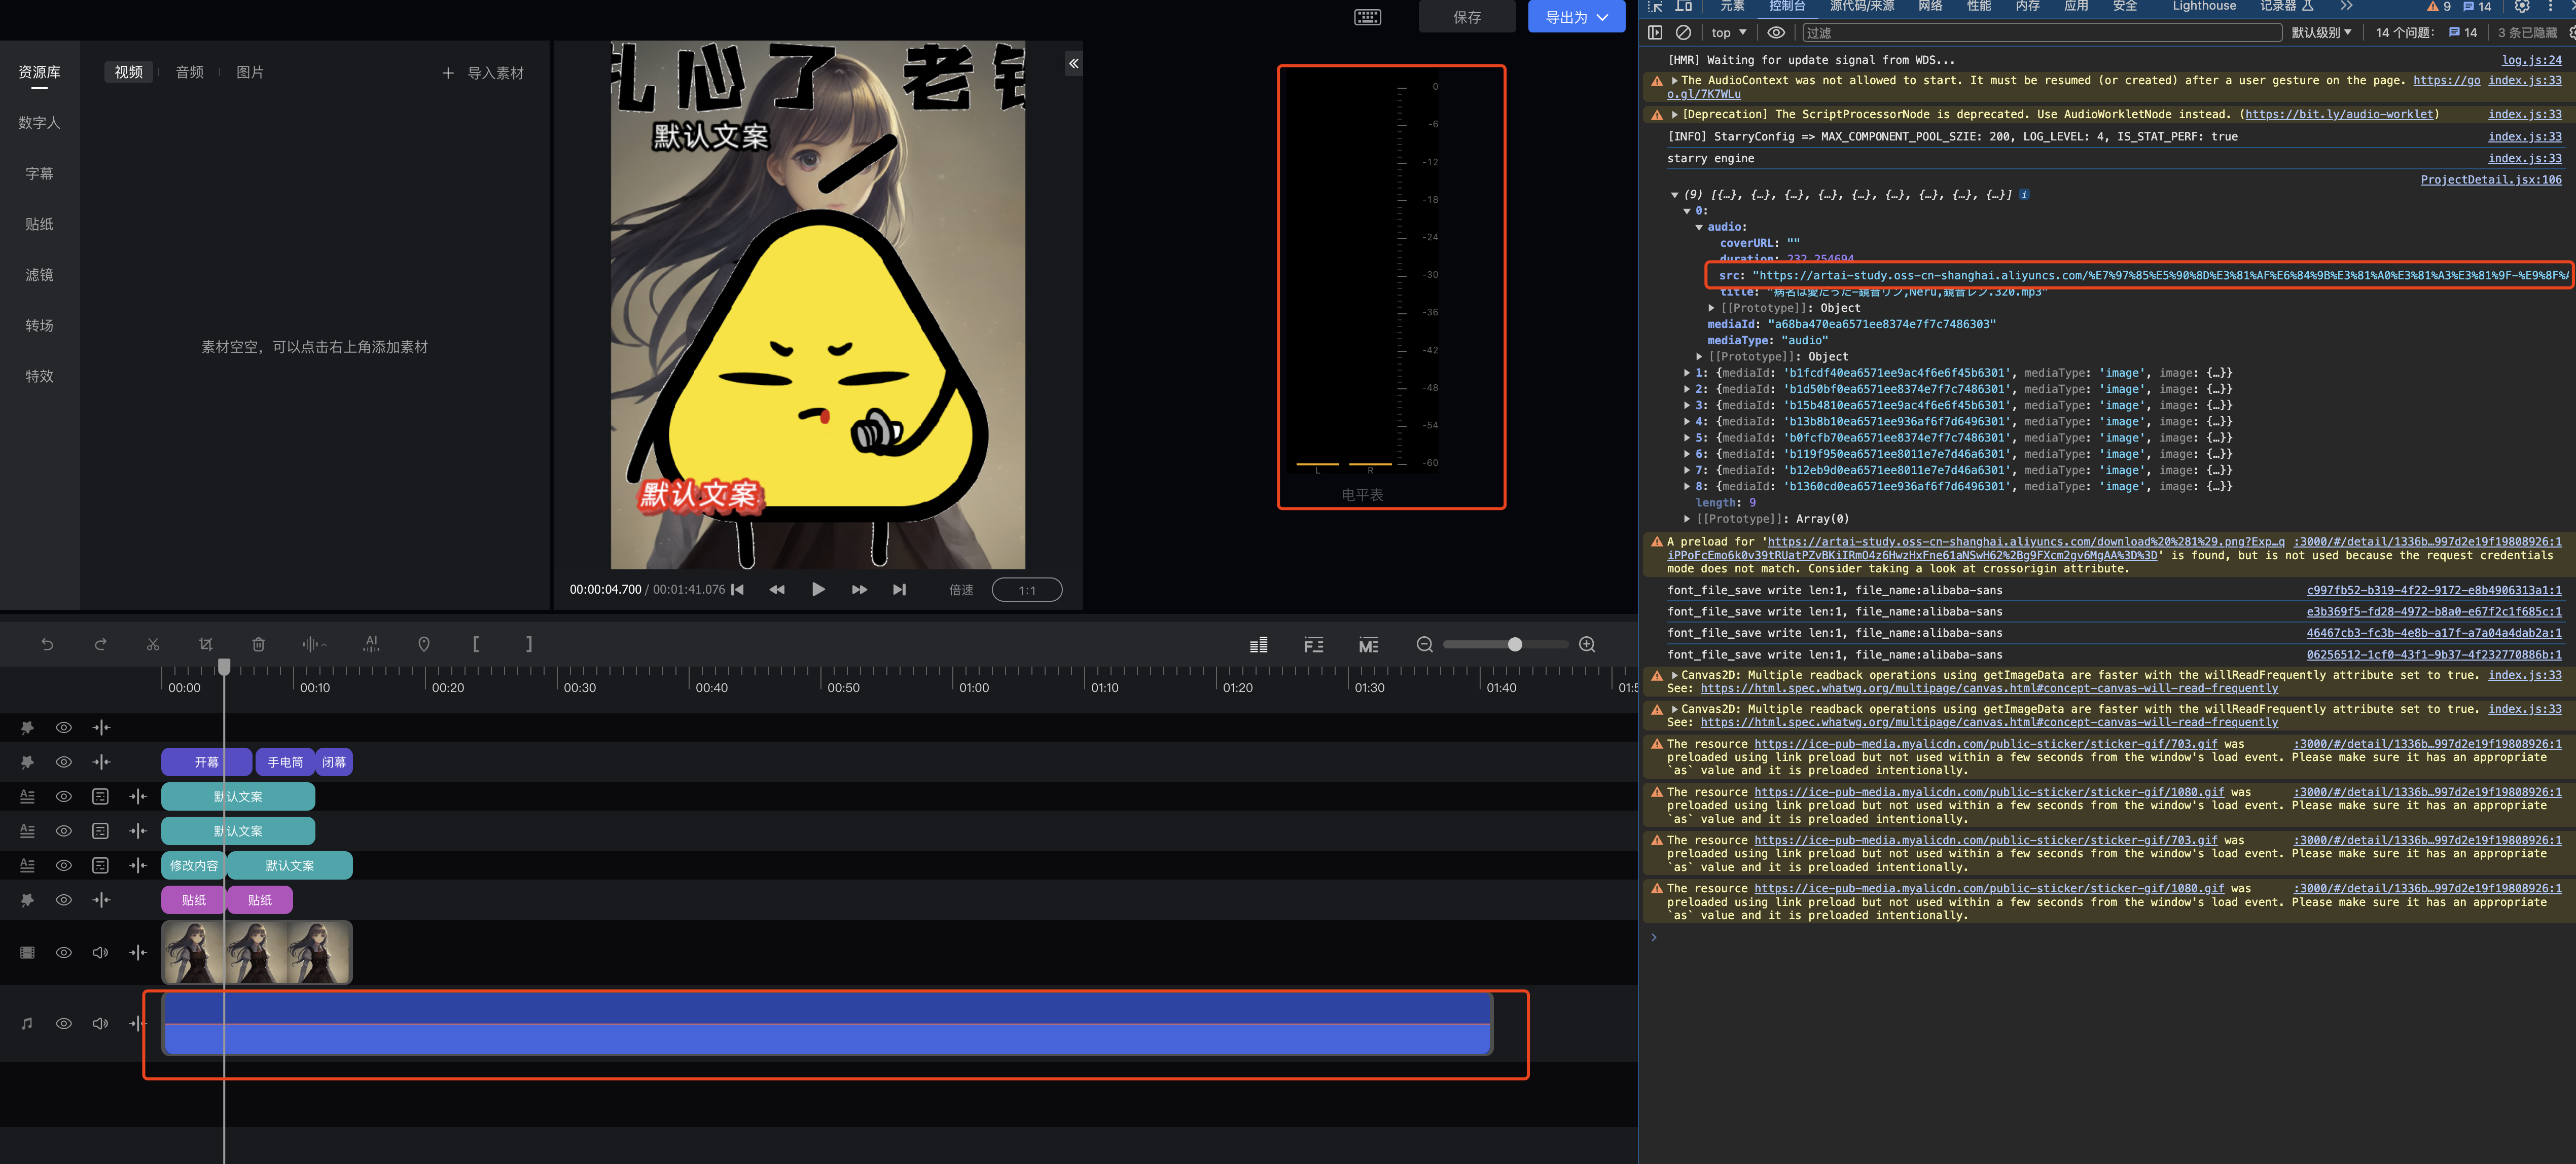This screenshot has width=2576, height=1164.
Task: Open DevTools settings gear
Action: [2522, 6]
